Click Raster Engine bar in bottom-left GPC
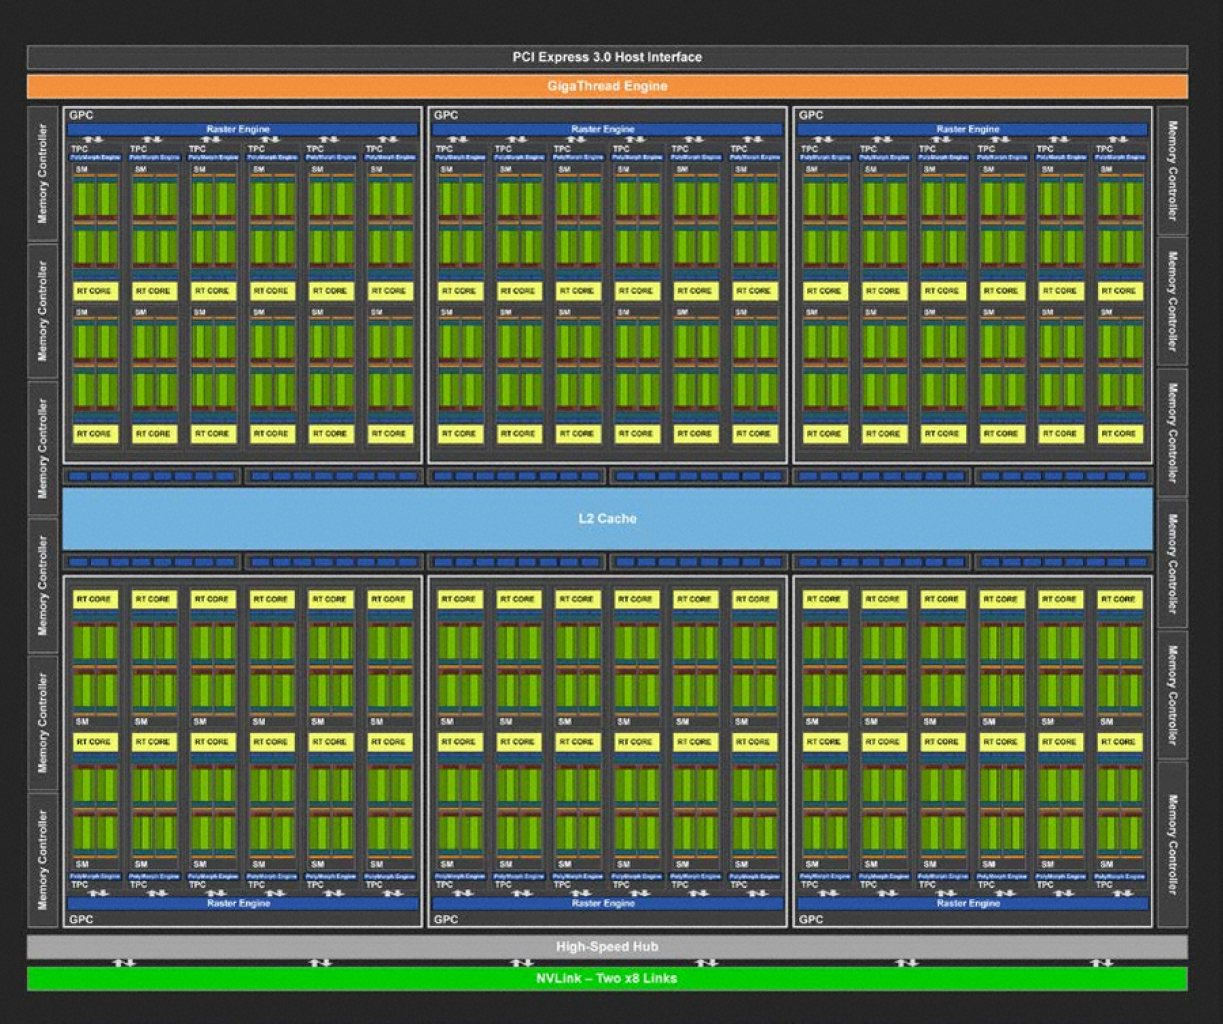 click(x=243, y=903)
